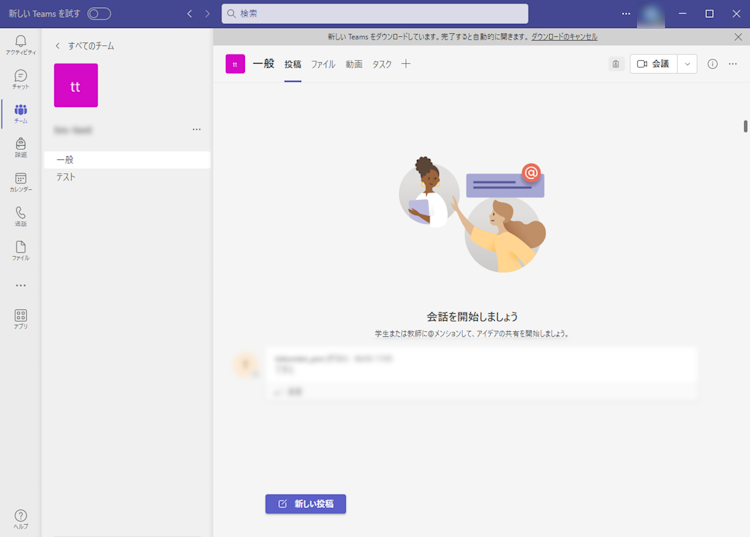Open the Assignments icon in sidebar
The width and height of the screenshot is (750, 538).
point(20,147)
